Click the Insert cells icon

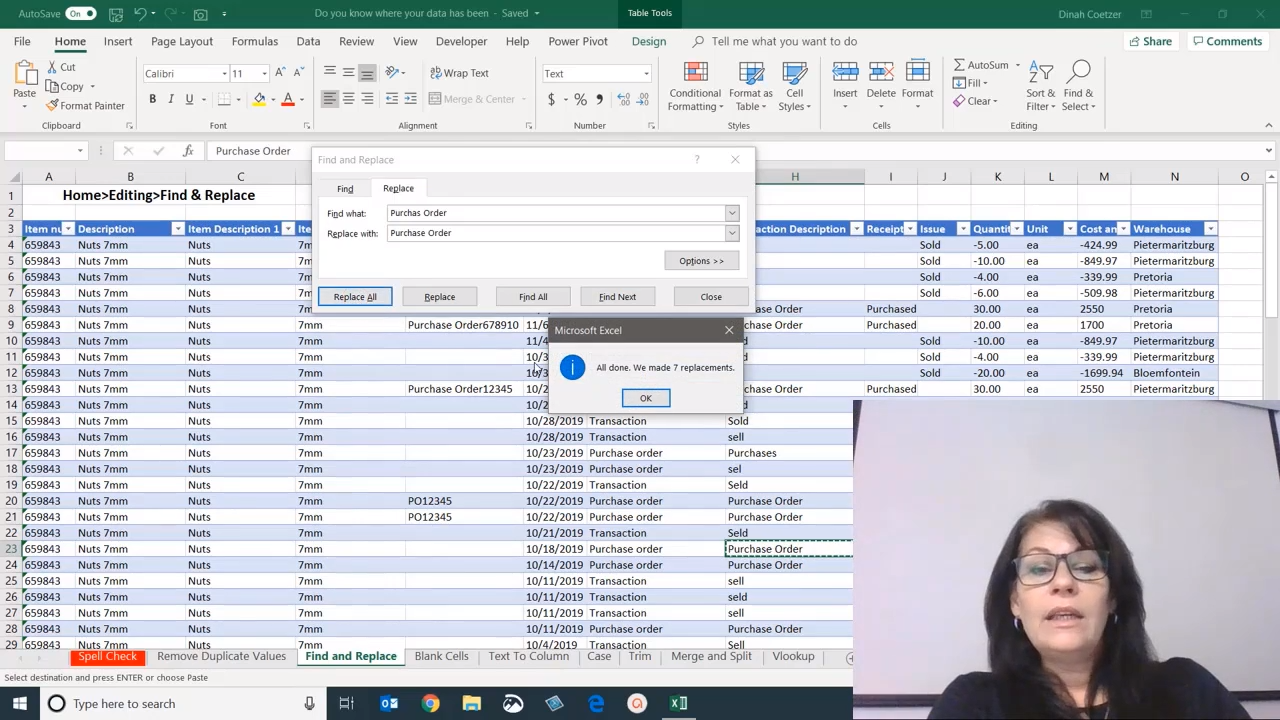click(x=845, y=72)
